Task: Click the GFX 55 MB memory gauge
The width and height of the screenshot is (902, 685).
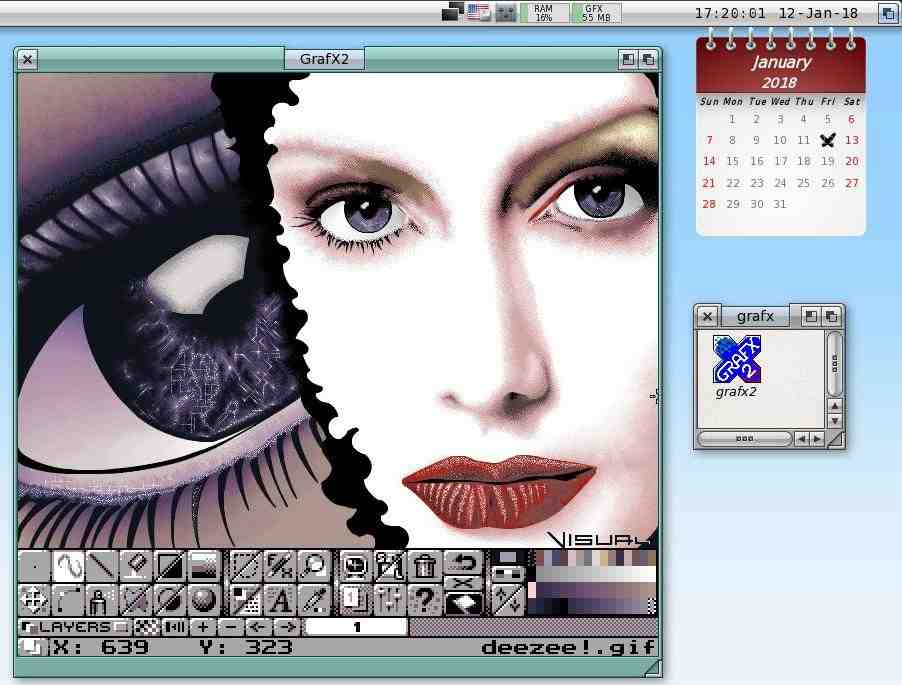Action: 596,13
